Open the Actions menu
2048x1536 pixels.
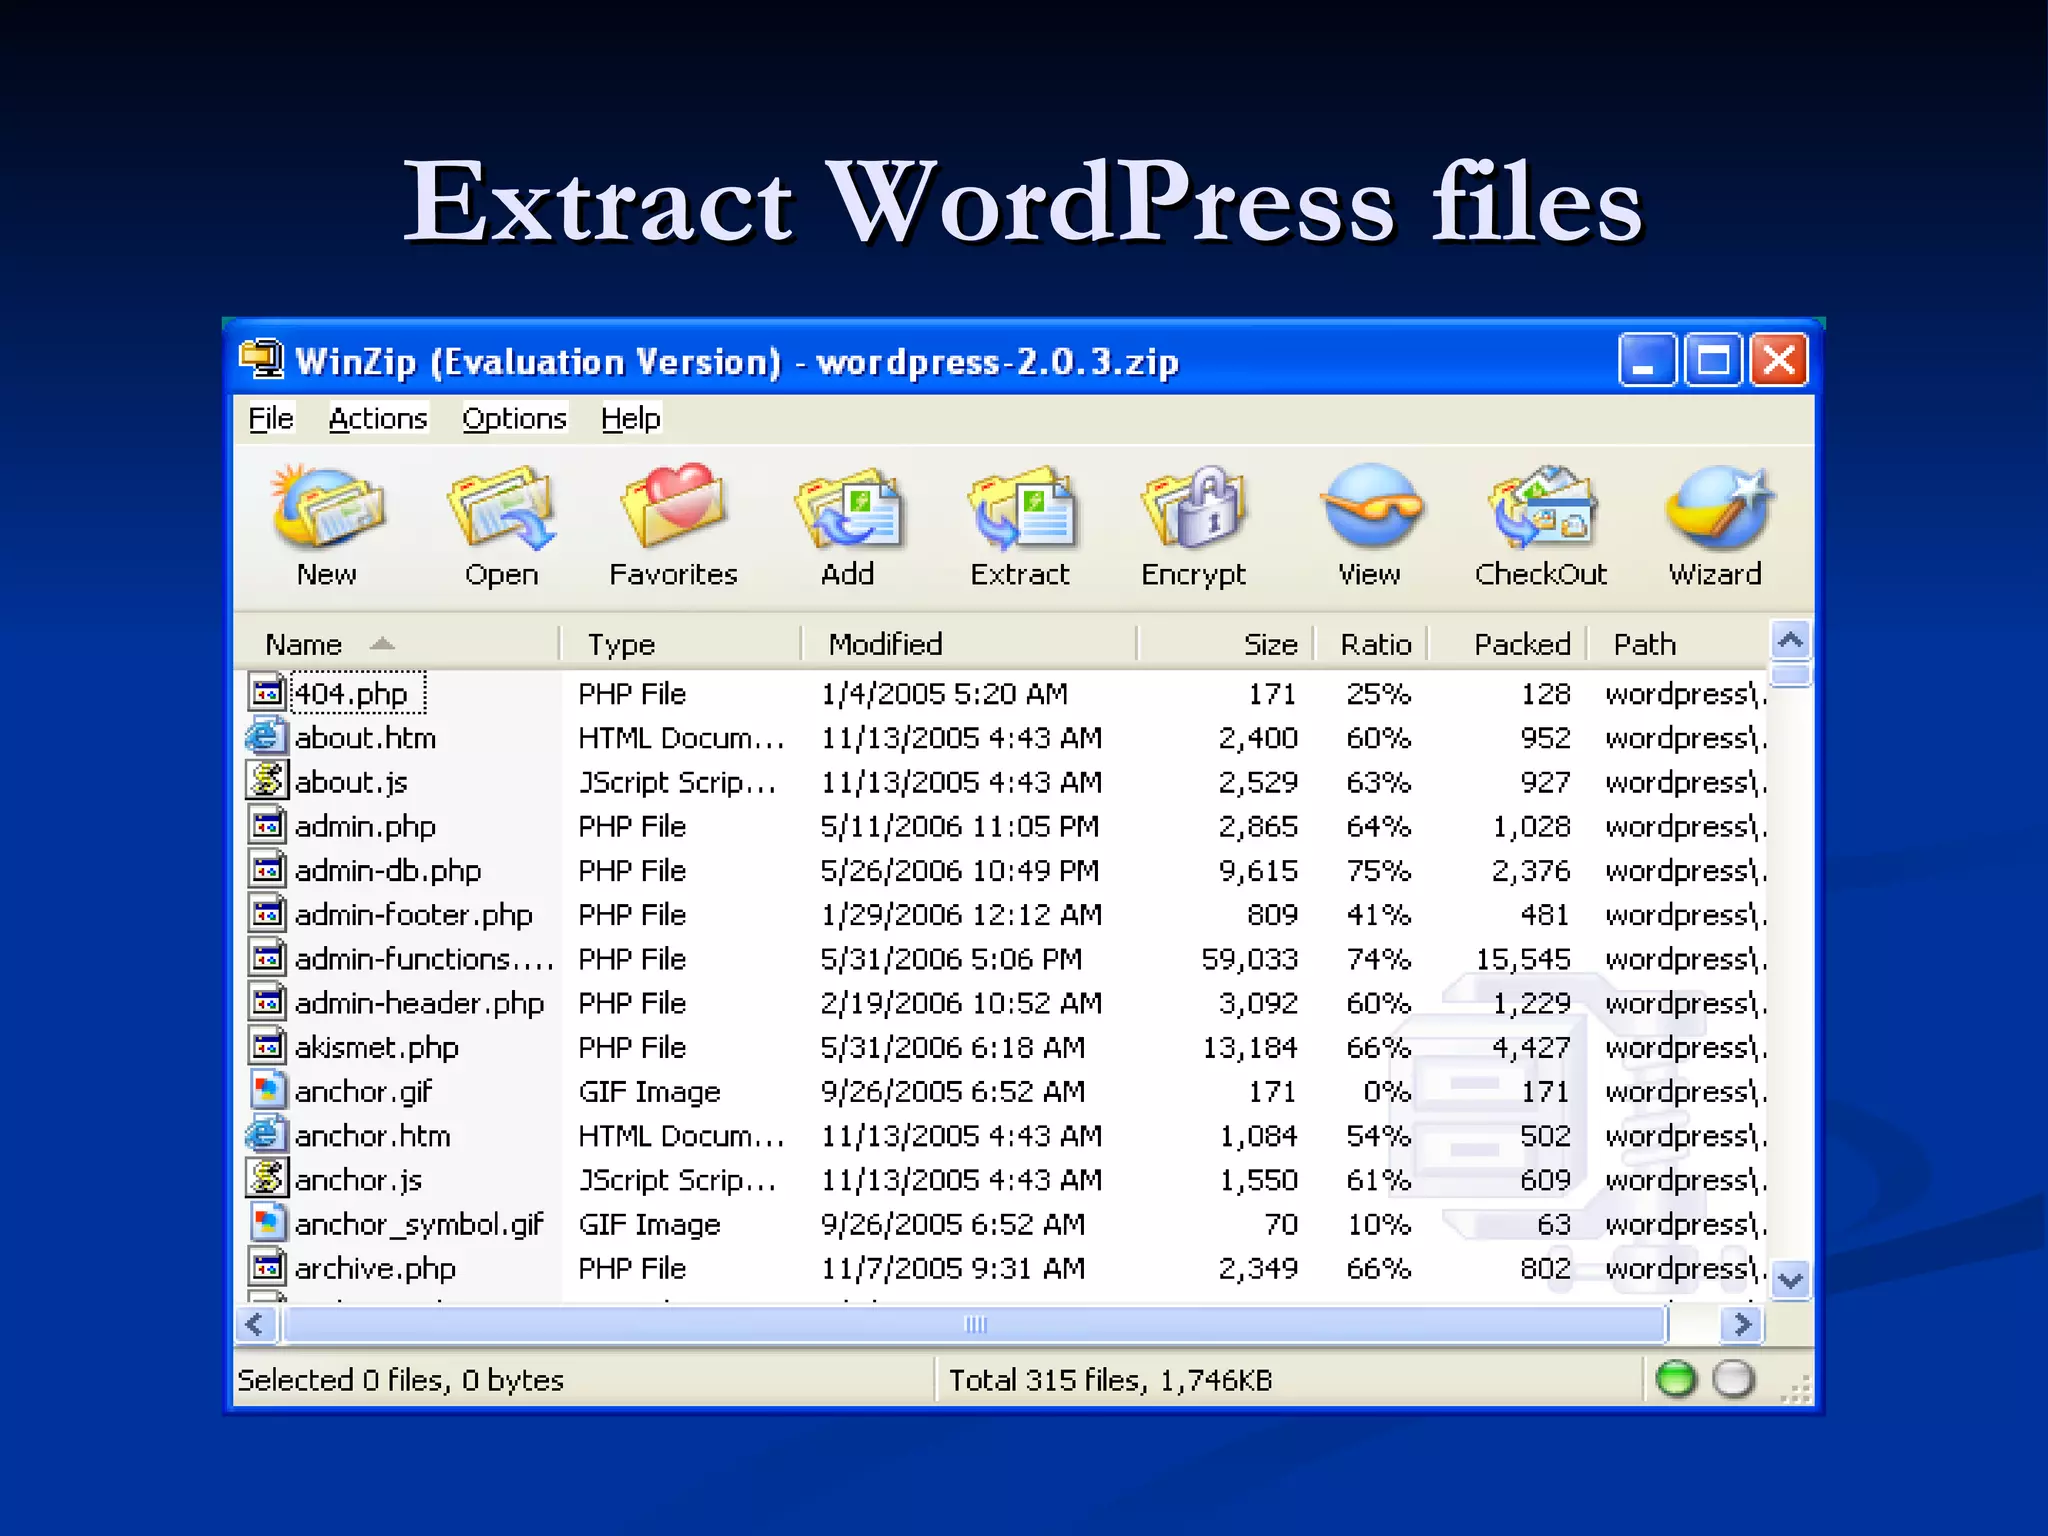[x=378, y=418]
